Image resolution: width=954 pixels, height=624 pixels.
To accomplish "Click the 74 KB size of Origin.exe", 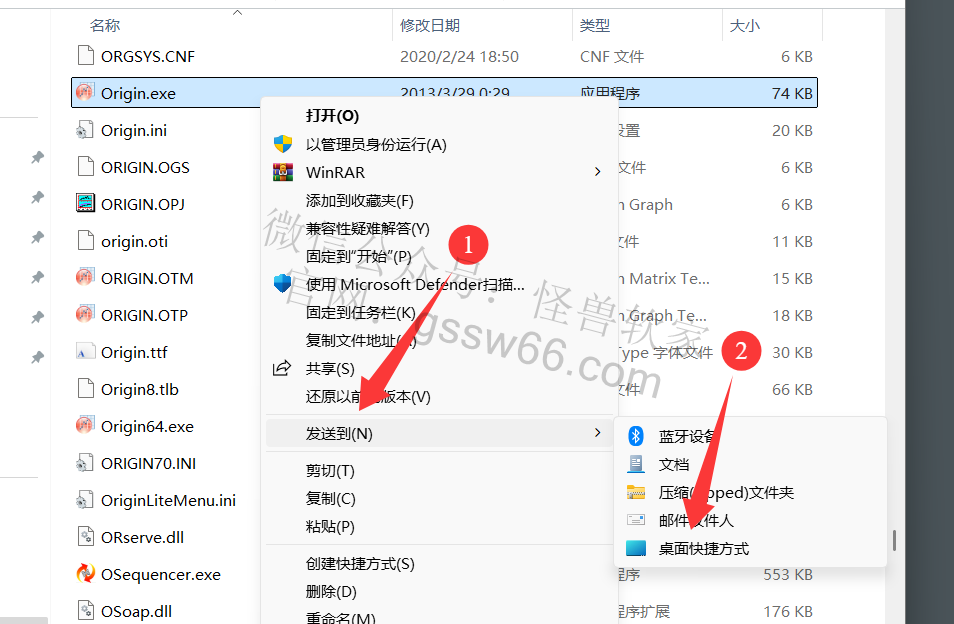I will [792, 93].
